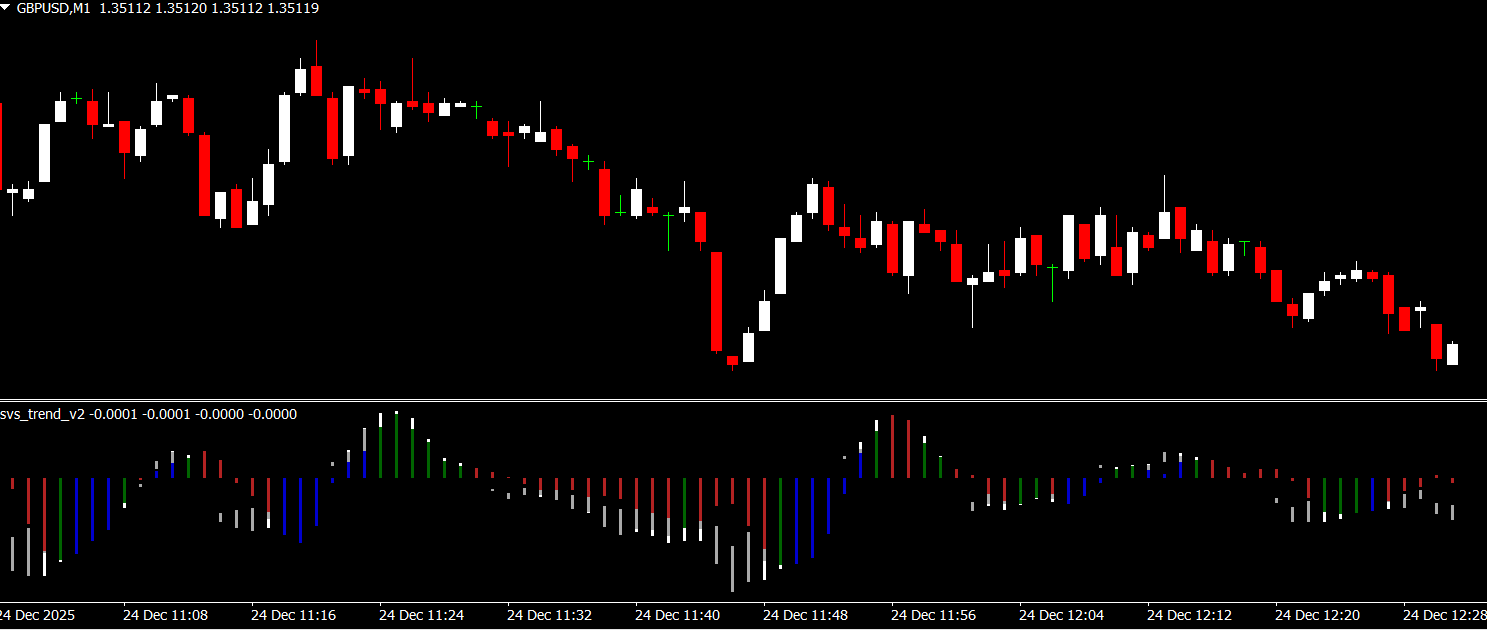Click the 24 Dec 11:08 time label
This screenshot has height=630, width=1487.
point(165,615)
